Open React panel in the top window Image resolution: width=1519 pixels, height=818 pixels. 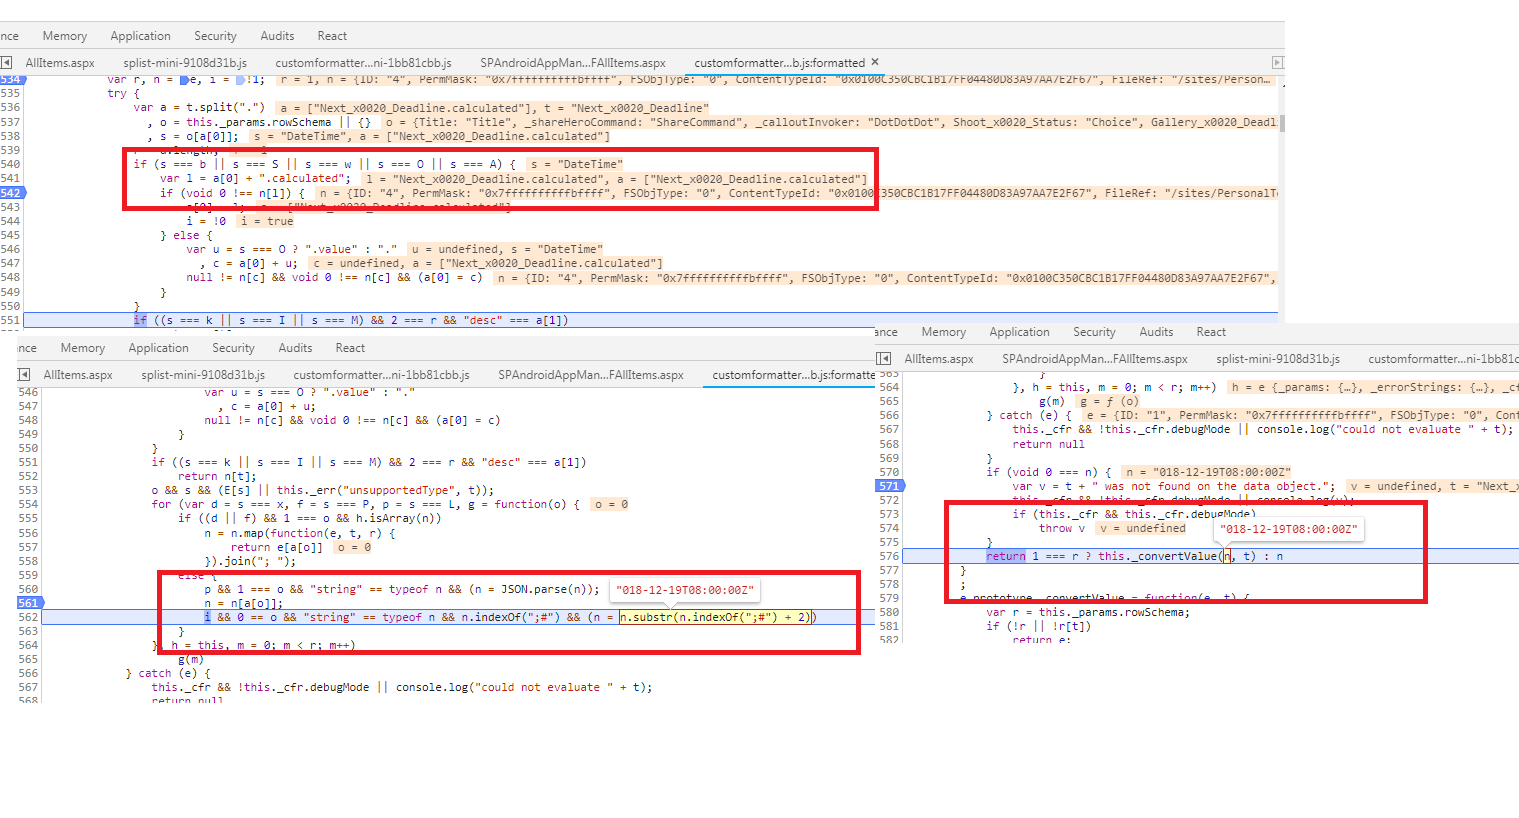332,36
